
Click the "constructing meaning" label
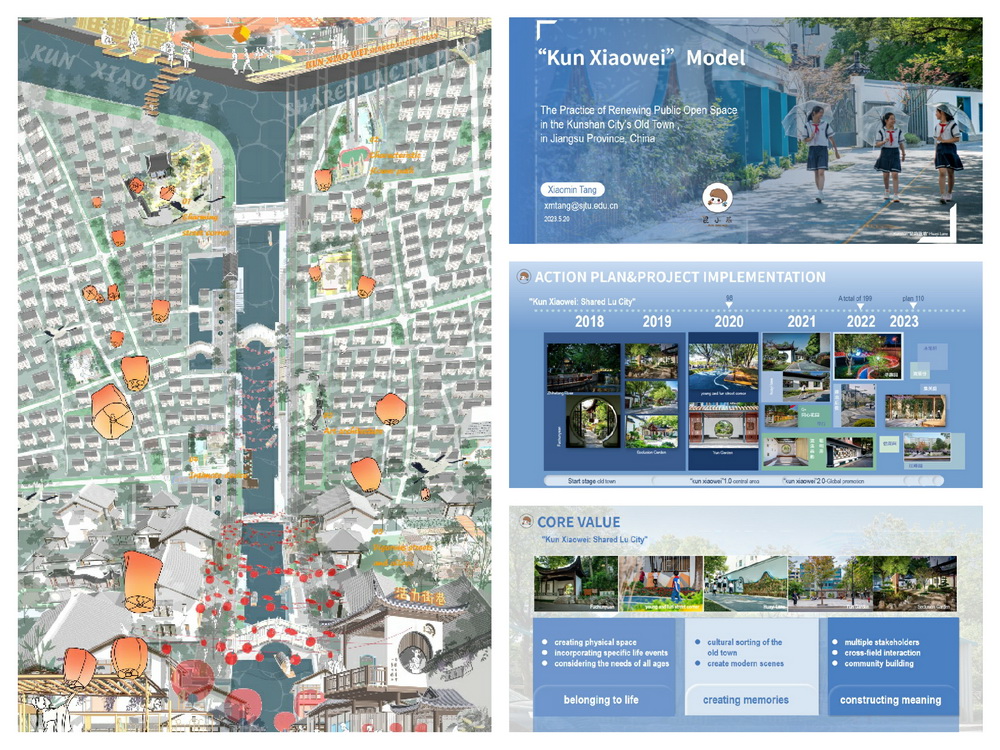coord(890,700)
